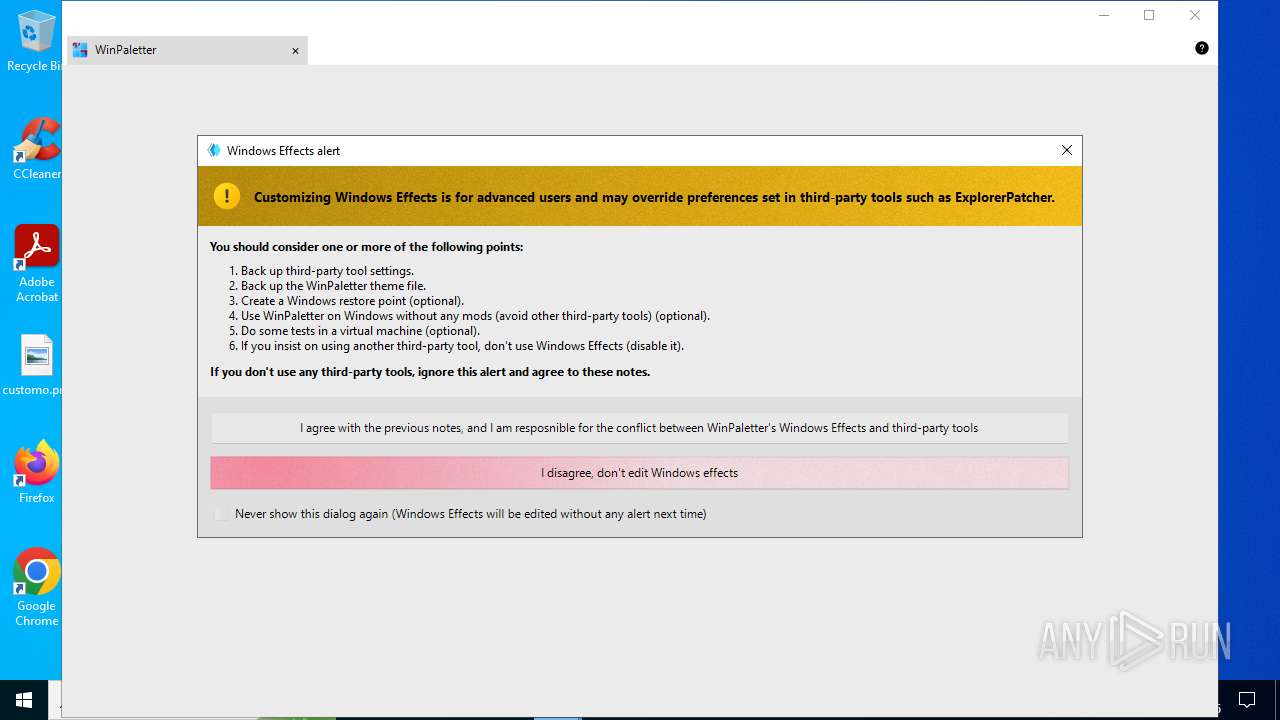
Task: Open the help question mark icon
Action: 1201,48
